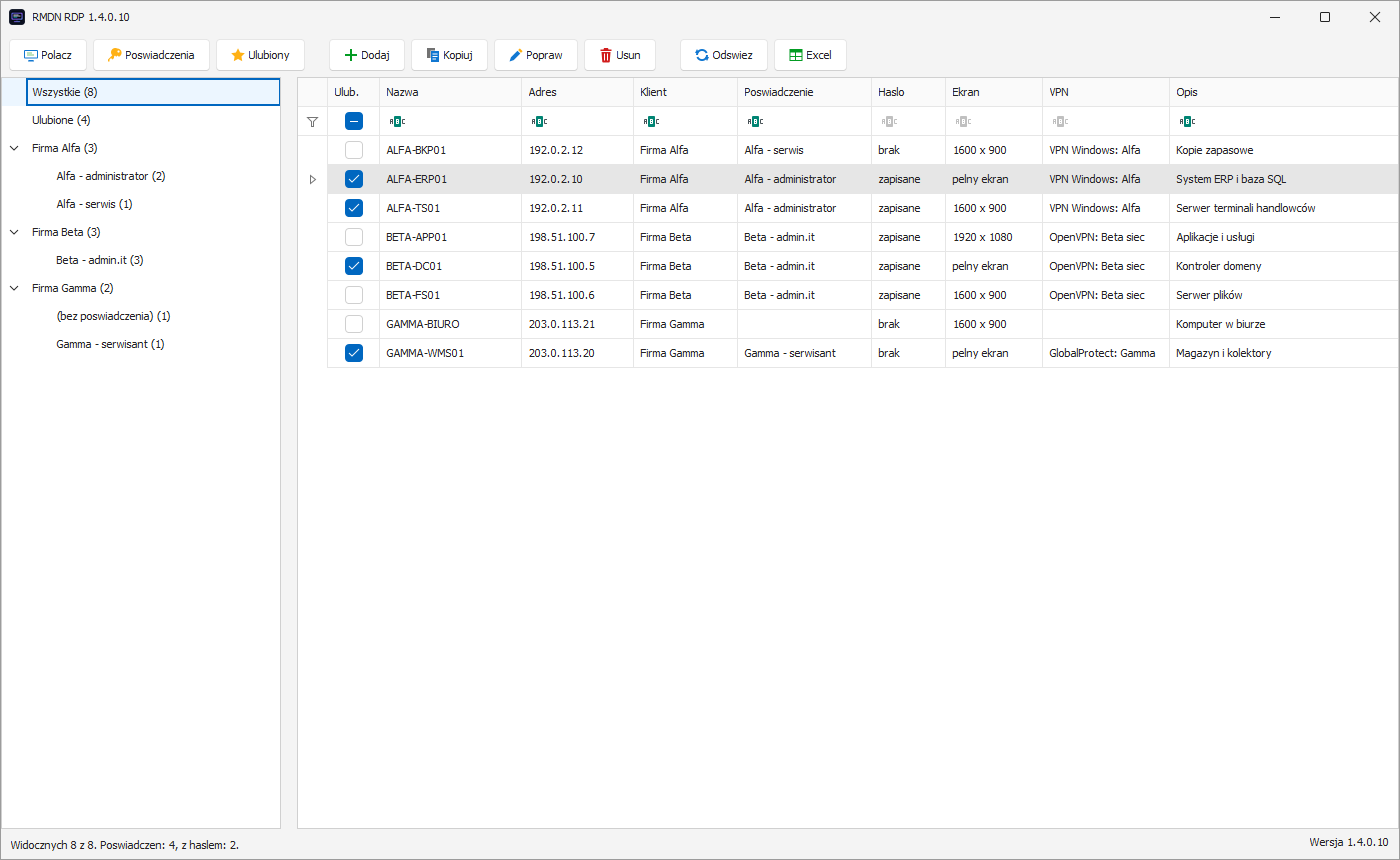
Task: Click the Dodaj add button
Action: pyautogui.click(x=366, y=55)
